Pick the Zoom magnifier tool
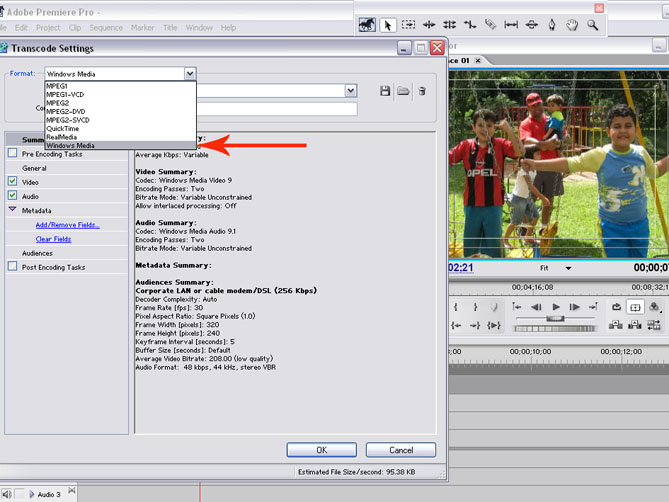The width and height of the screenshot is (669, 502). coord(593,25)
